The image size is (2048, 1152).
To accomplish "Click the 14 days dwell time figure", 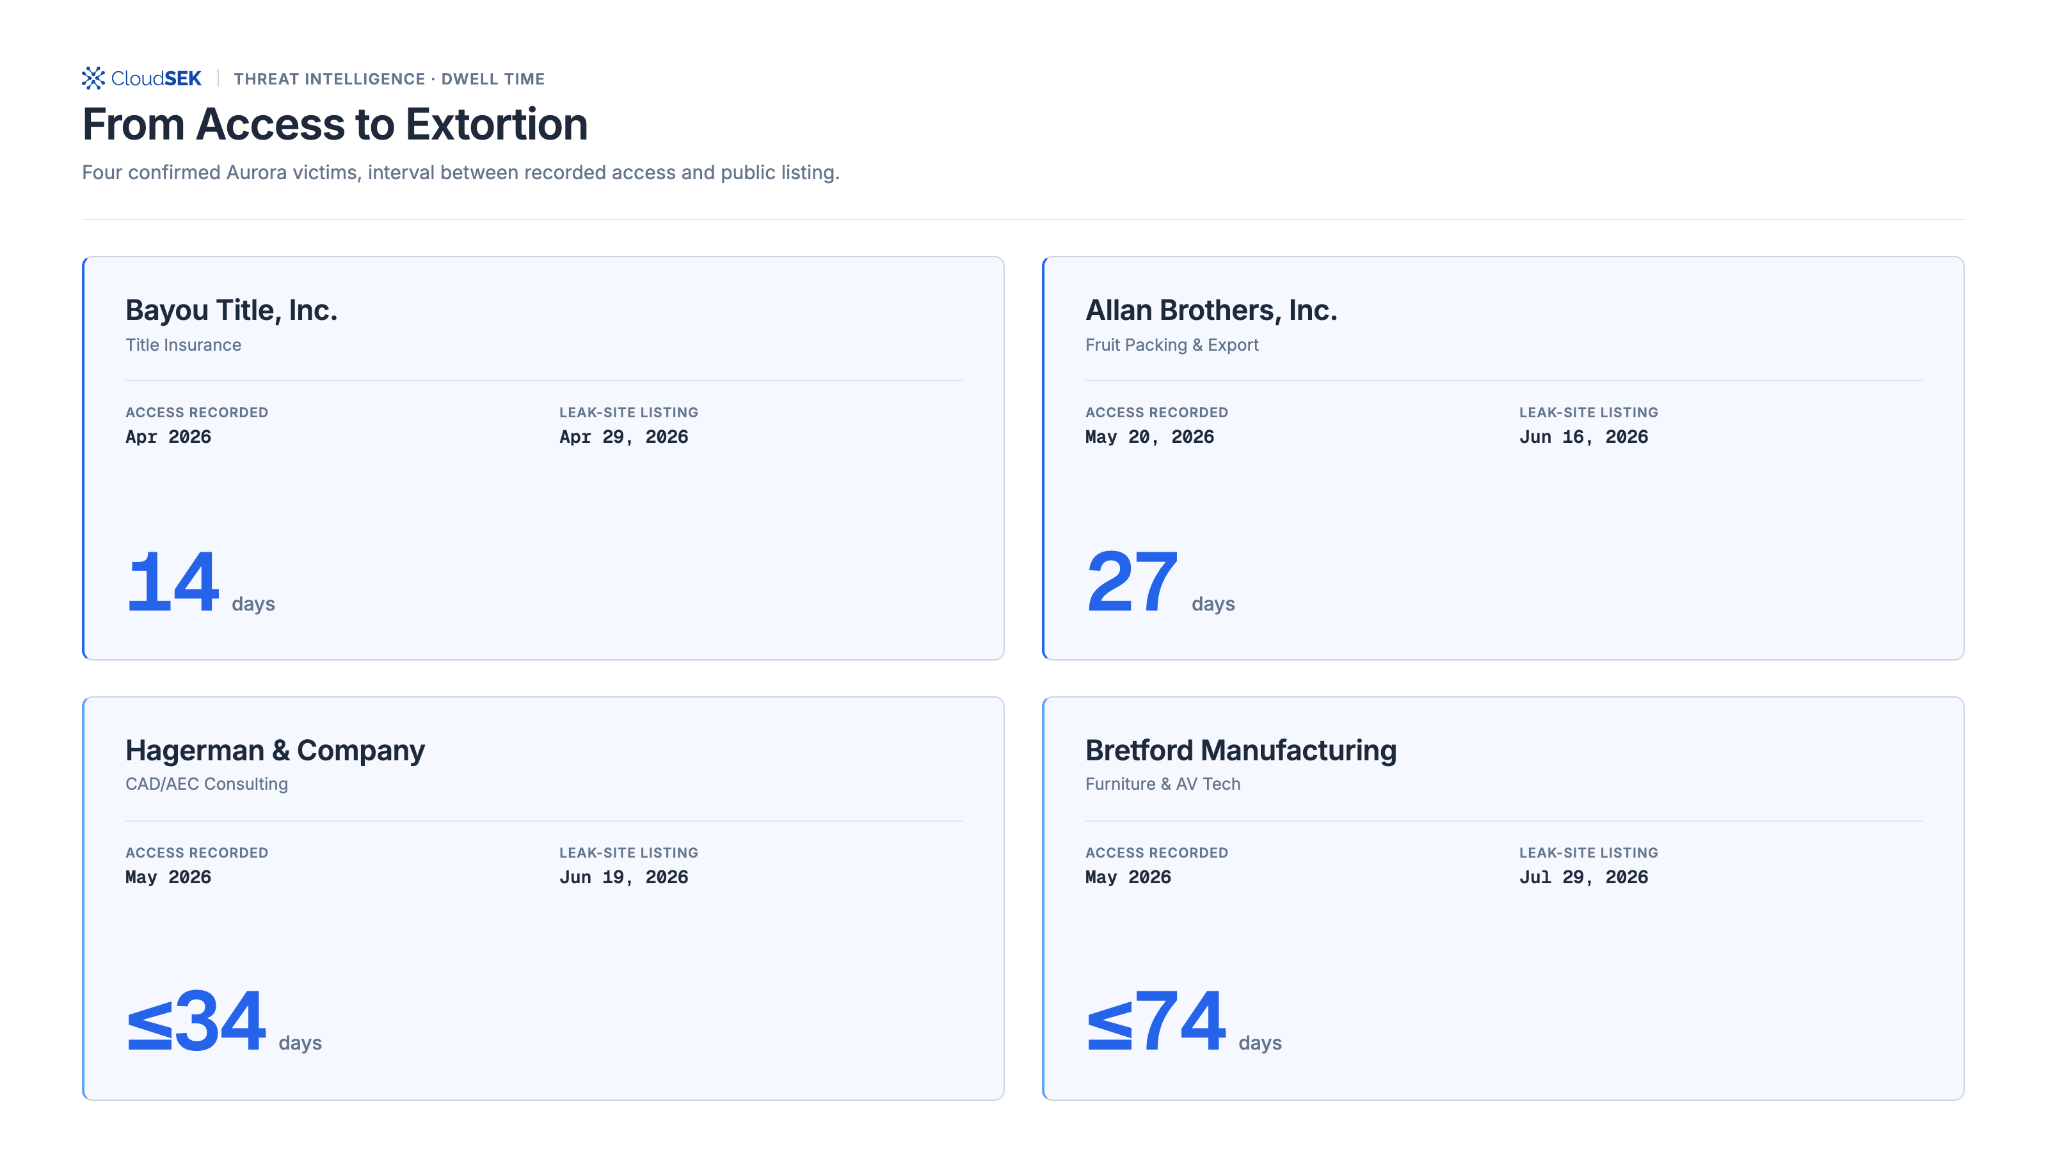I will pos(200,583).
